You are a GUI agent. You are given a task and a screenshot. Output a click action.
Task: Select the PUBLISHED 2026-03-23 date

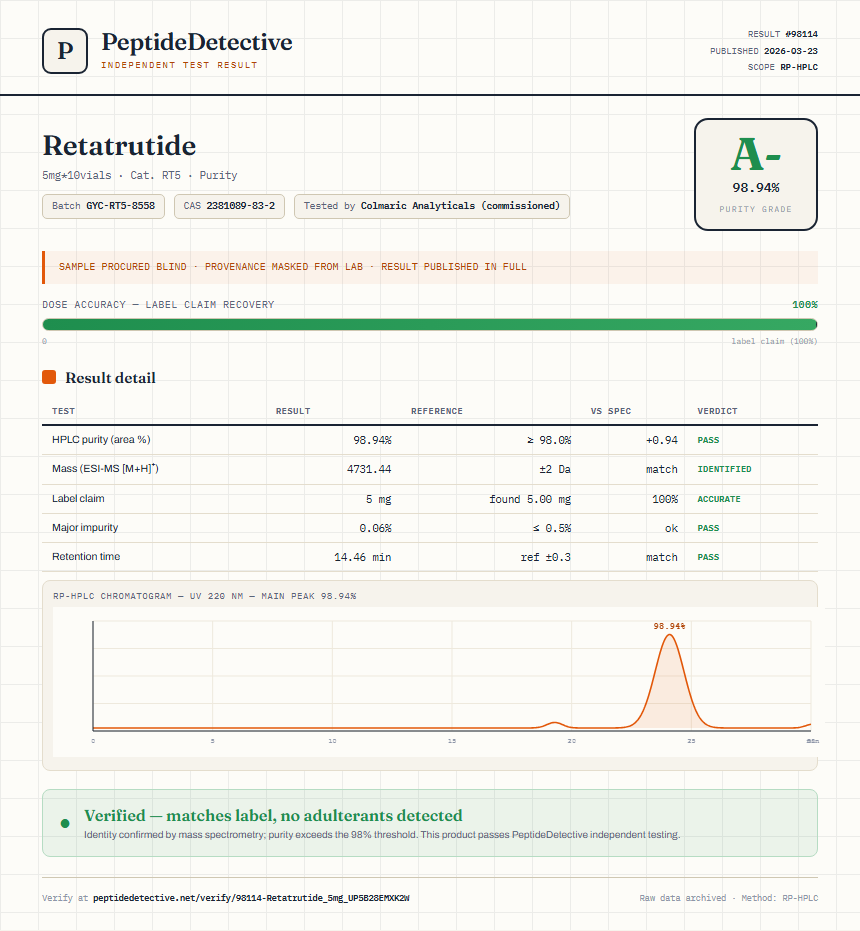pos(764,51)
